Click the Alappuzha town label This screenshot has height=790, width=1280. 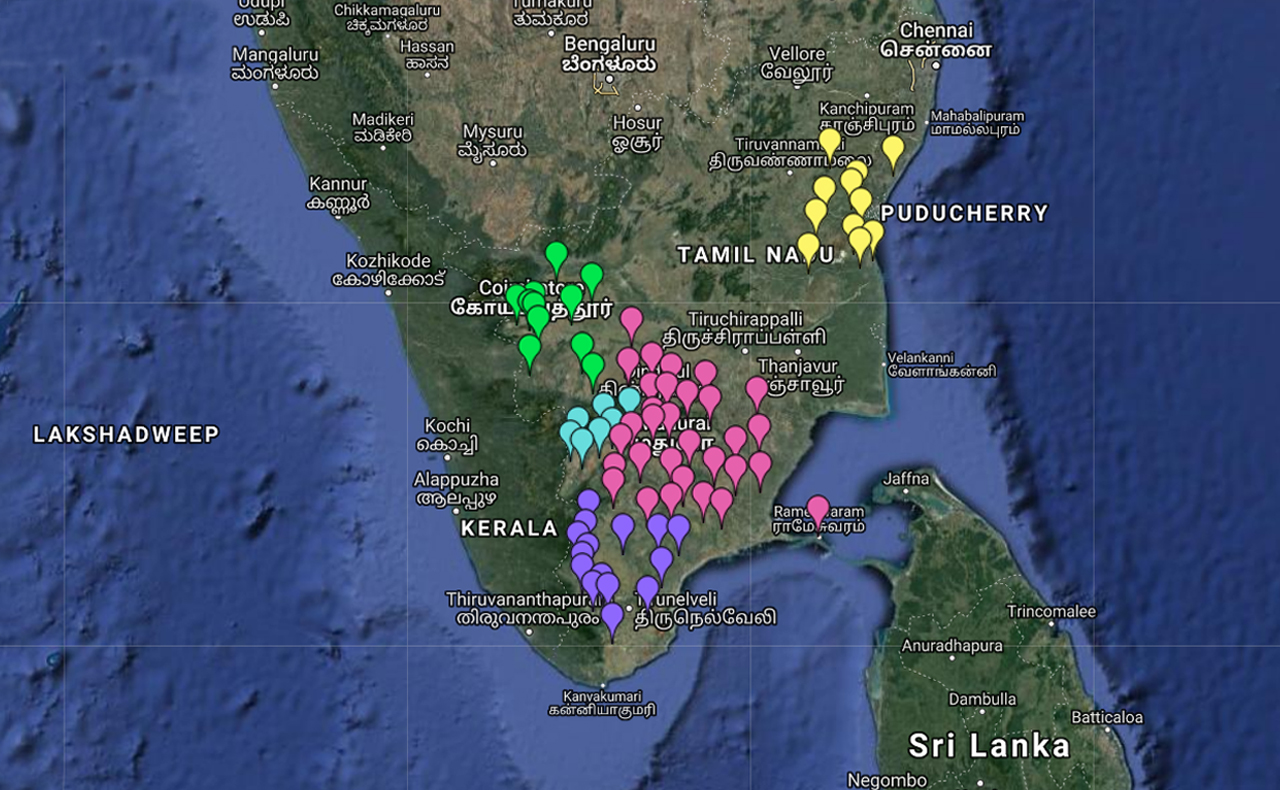tap(457, 488)
